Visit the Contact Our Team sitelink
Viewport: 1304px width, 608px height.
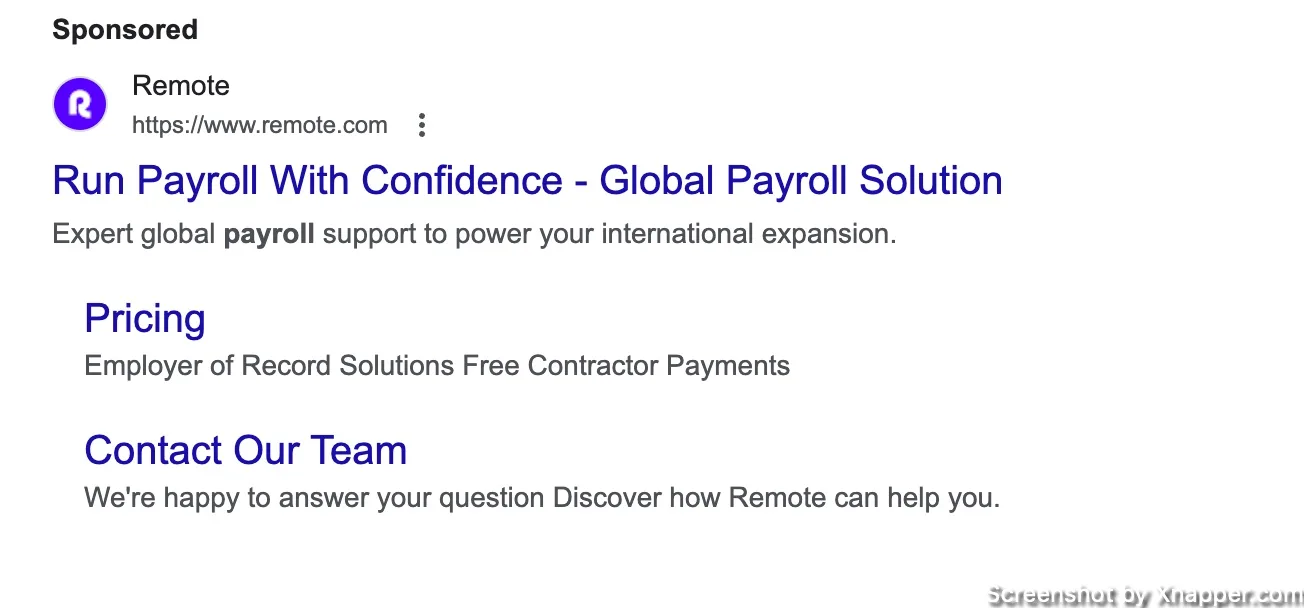246,450
